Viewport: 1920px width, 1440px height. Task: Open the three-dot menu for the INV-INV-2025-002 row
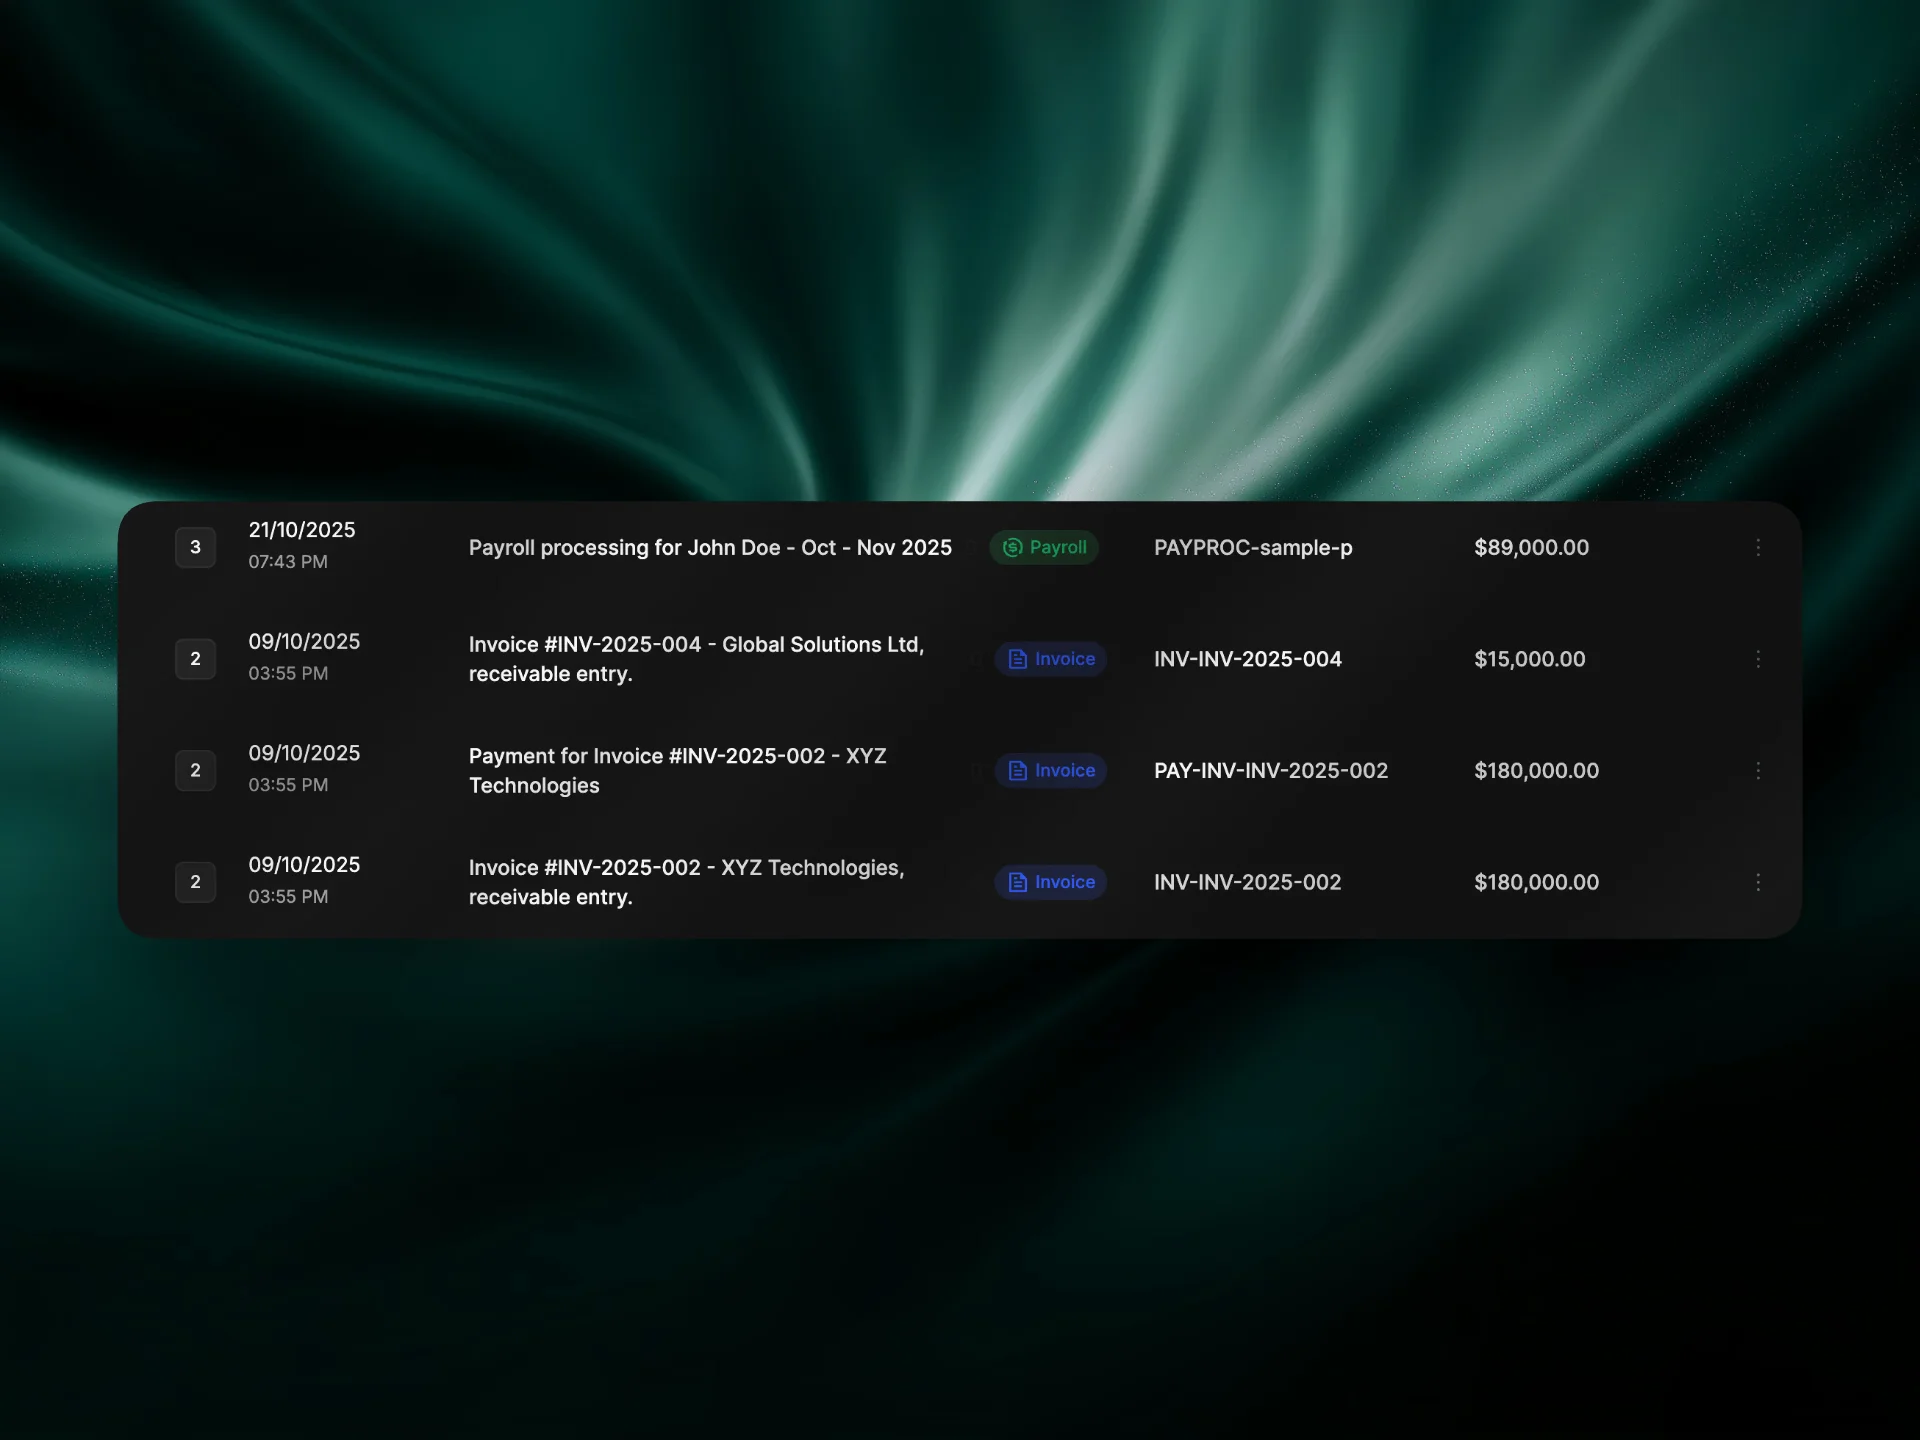[x=1758, y=882]
